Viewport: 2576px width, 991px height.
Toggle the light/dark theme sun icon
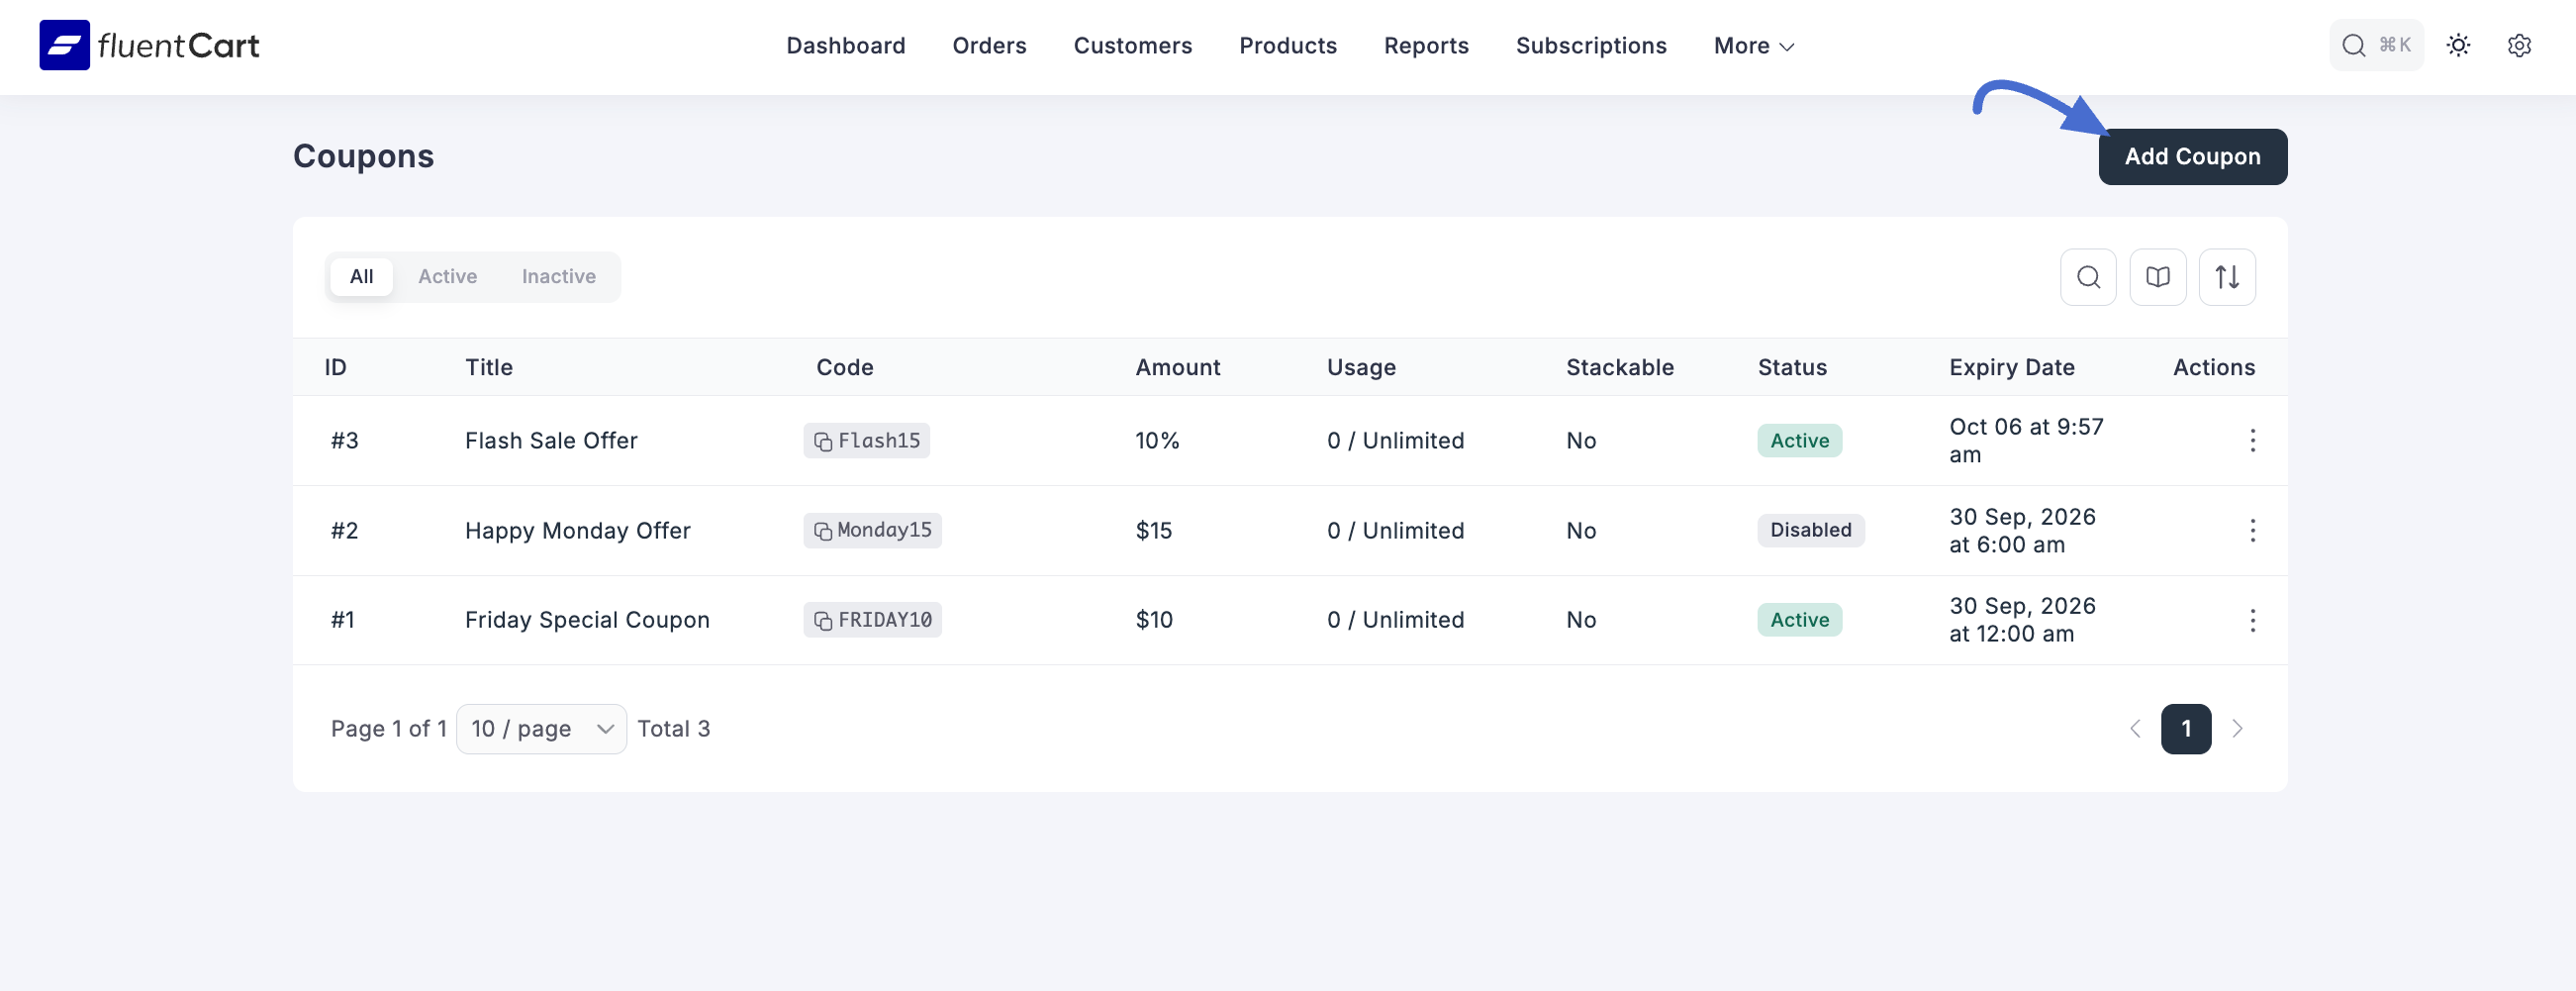(2457, 46)
